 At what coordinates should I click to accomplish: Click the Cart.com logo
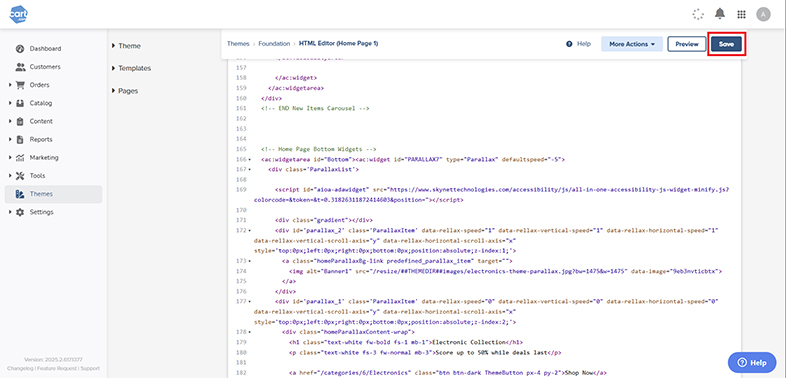[x=19, y=14]
